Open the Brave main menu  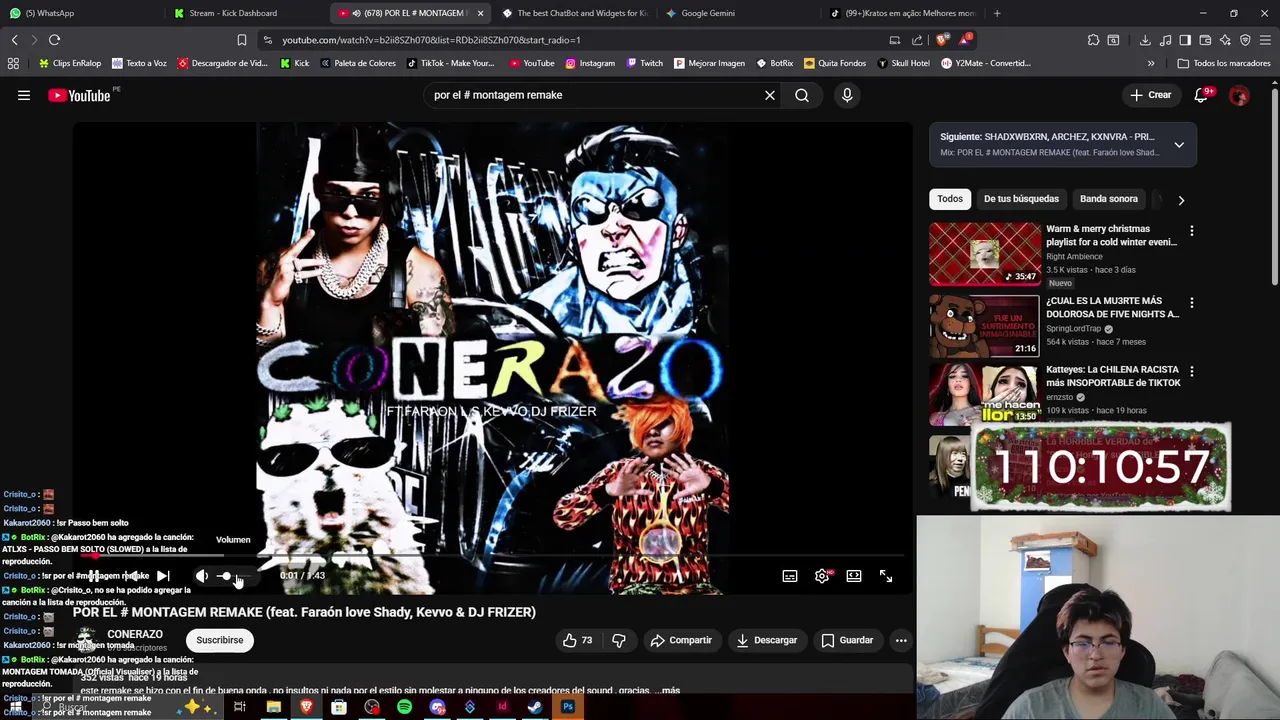tap(1265, 40)
